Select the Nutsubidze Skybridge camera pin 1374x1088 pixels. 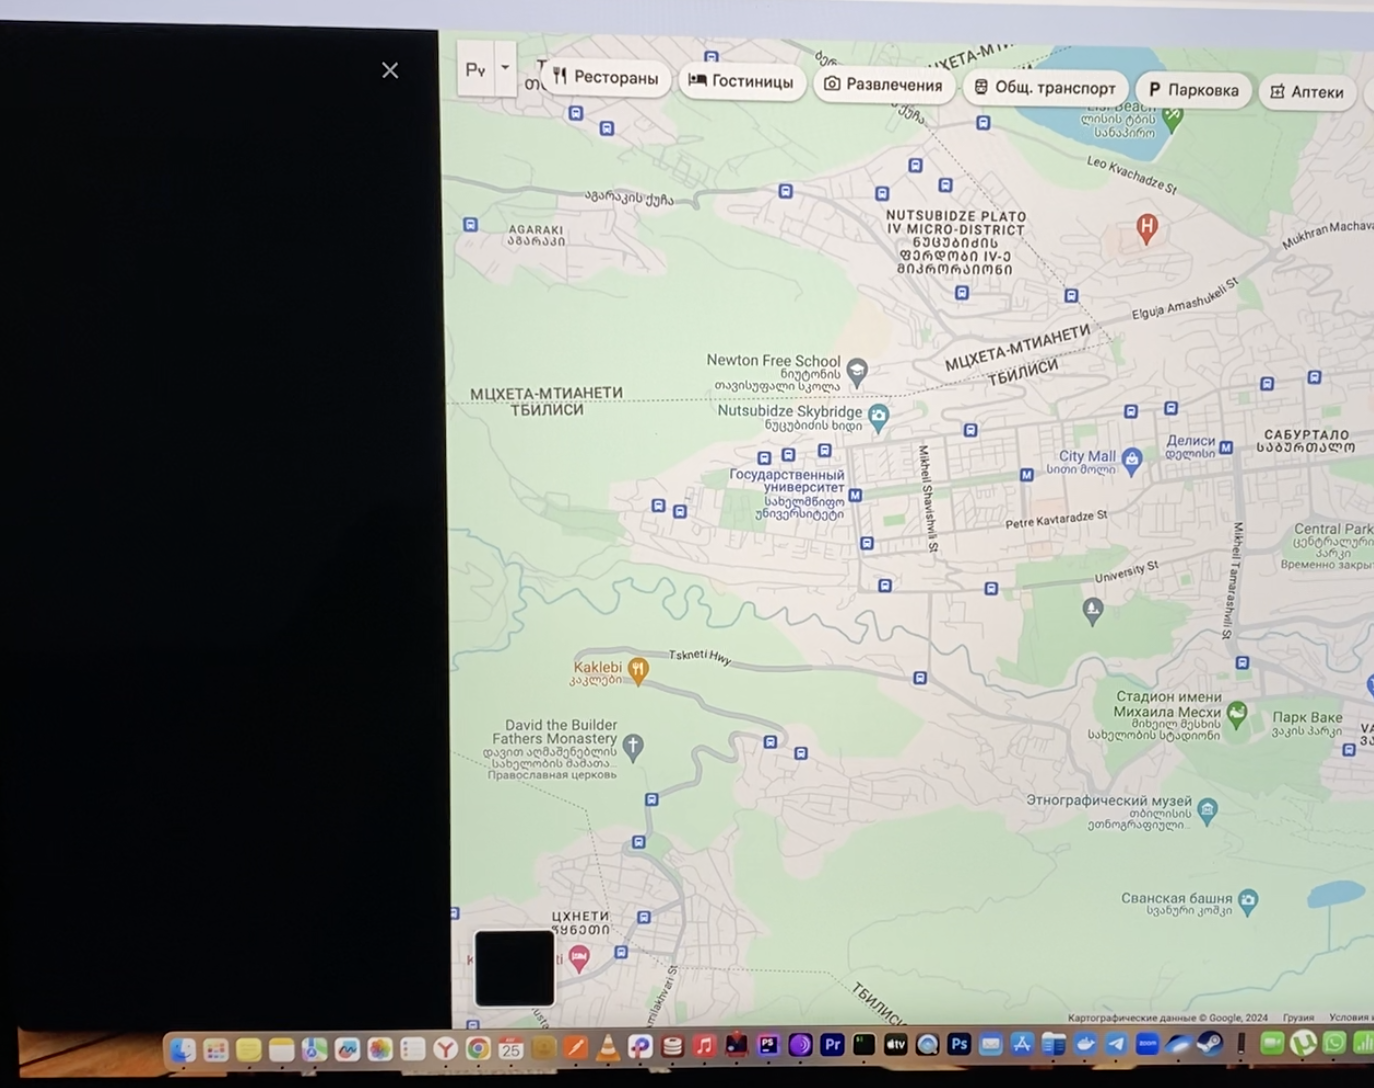click(x=878, y=417)
